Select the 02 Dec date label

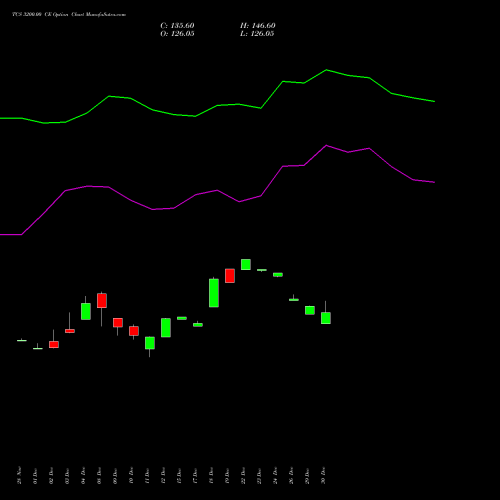click(x=51, y=475)
